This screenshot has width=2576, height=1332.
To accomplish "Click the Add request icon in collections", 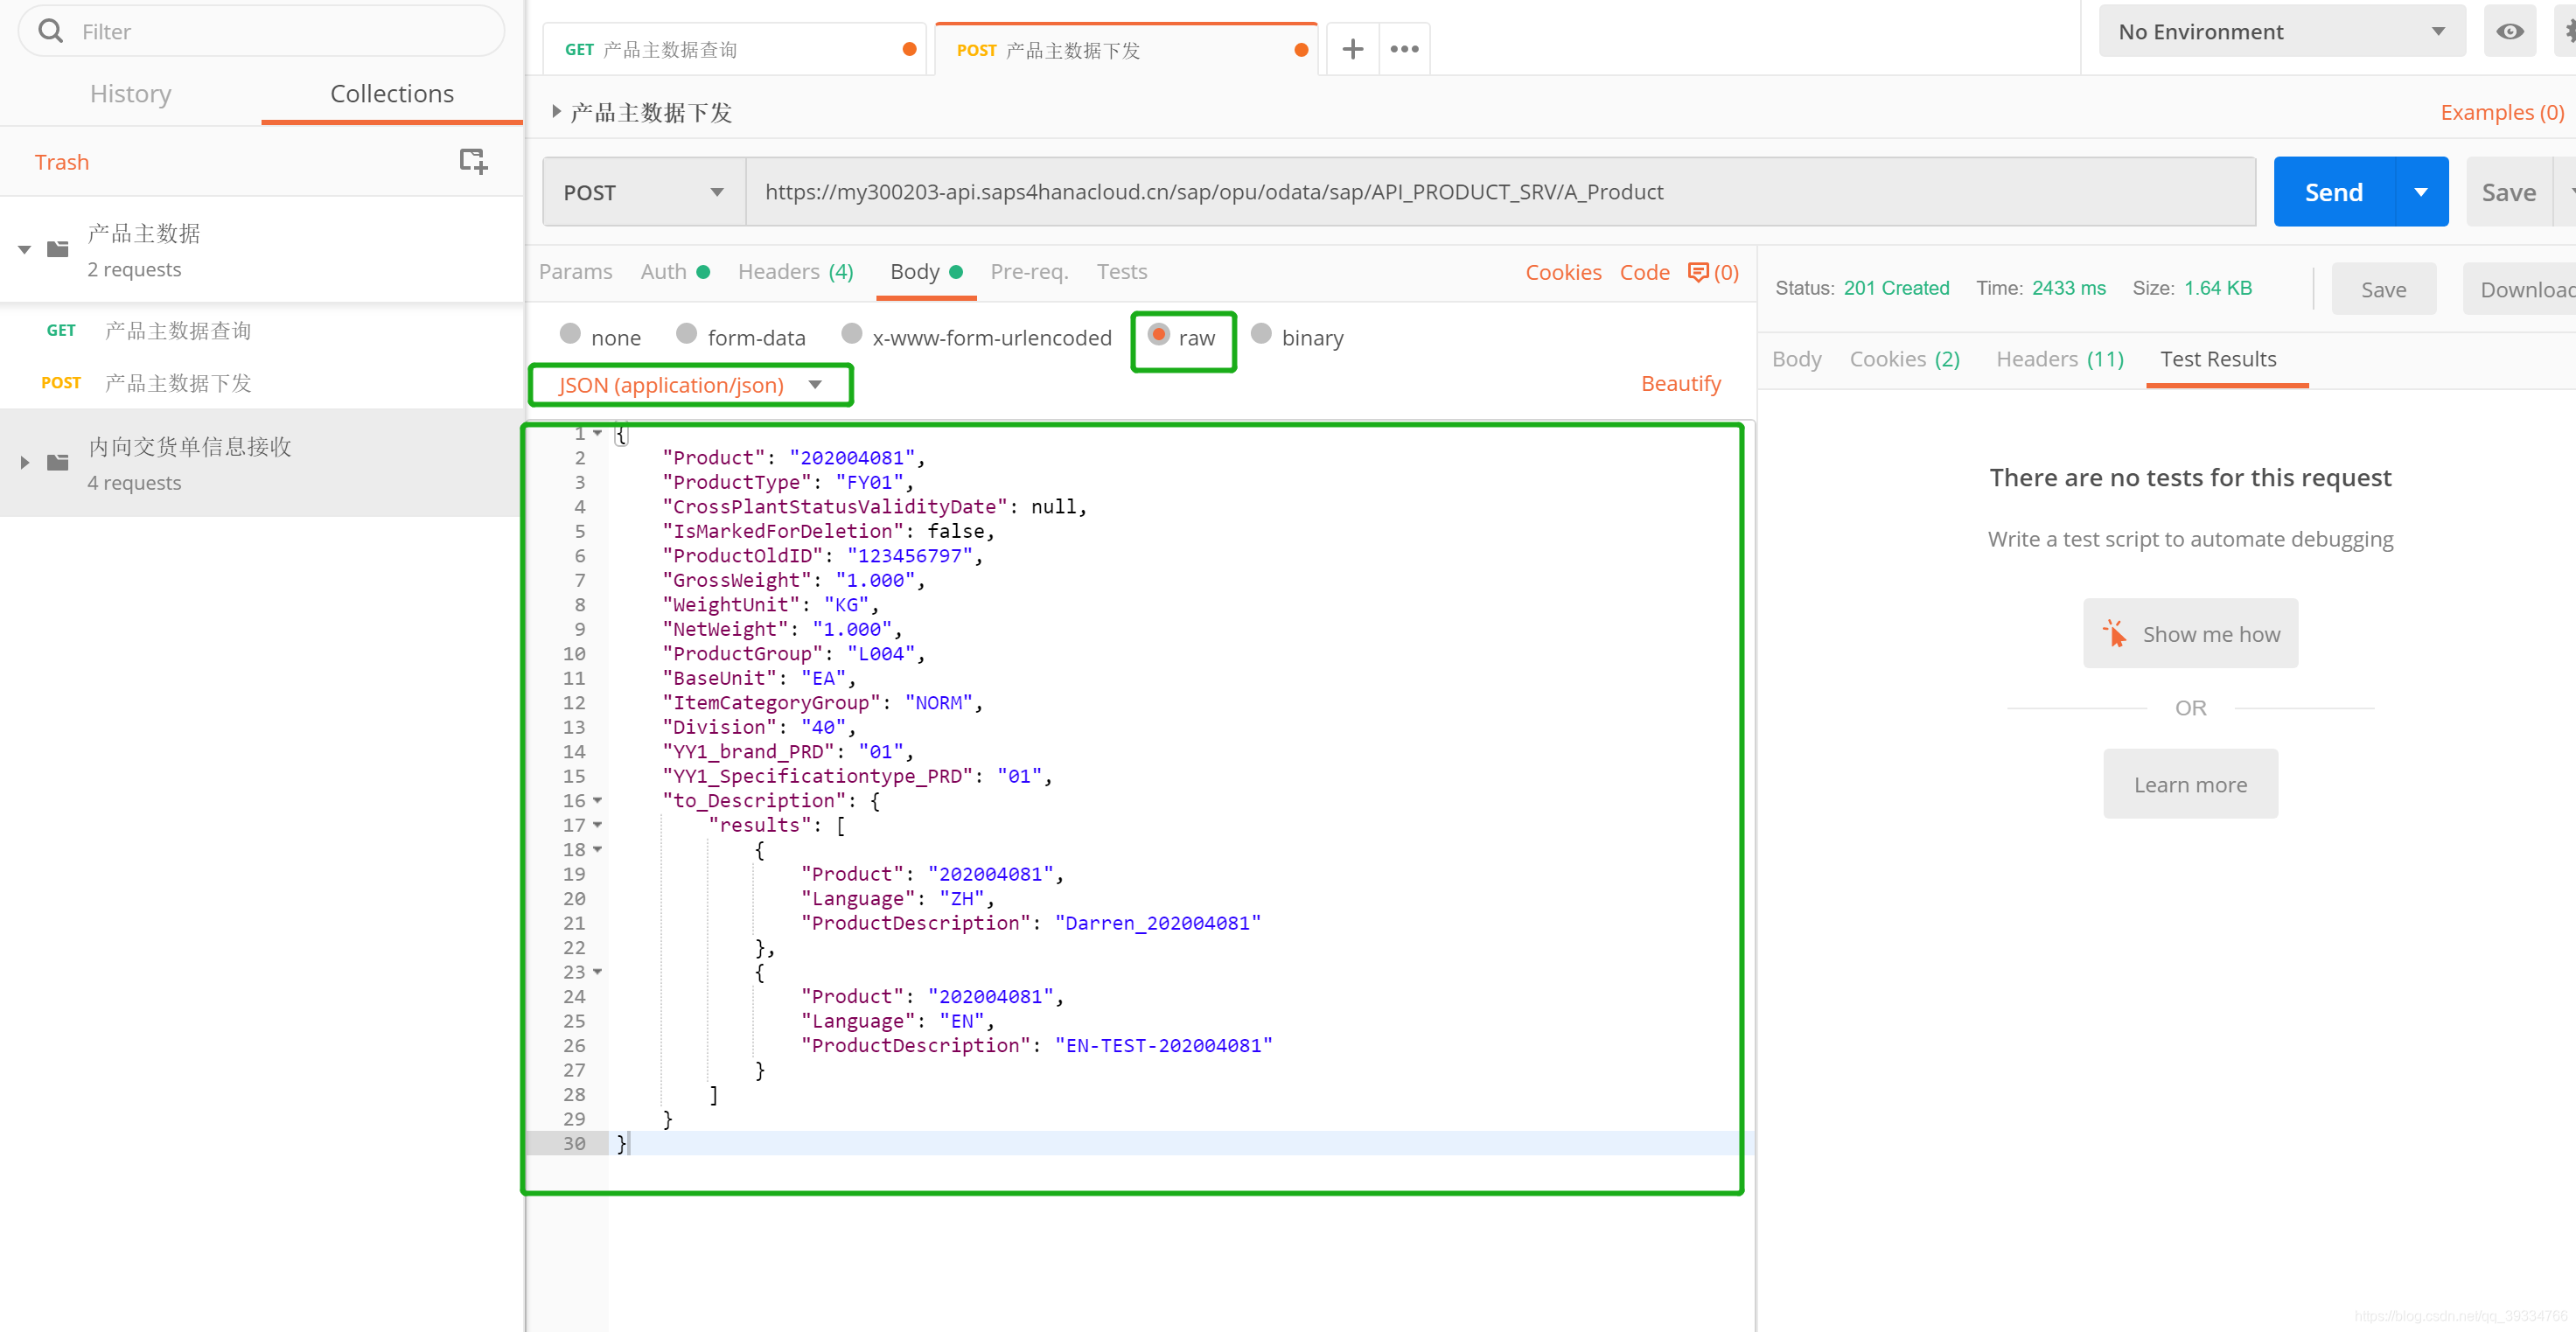I will [474, 162].
